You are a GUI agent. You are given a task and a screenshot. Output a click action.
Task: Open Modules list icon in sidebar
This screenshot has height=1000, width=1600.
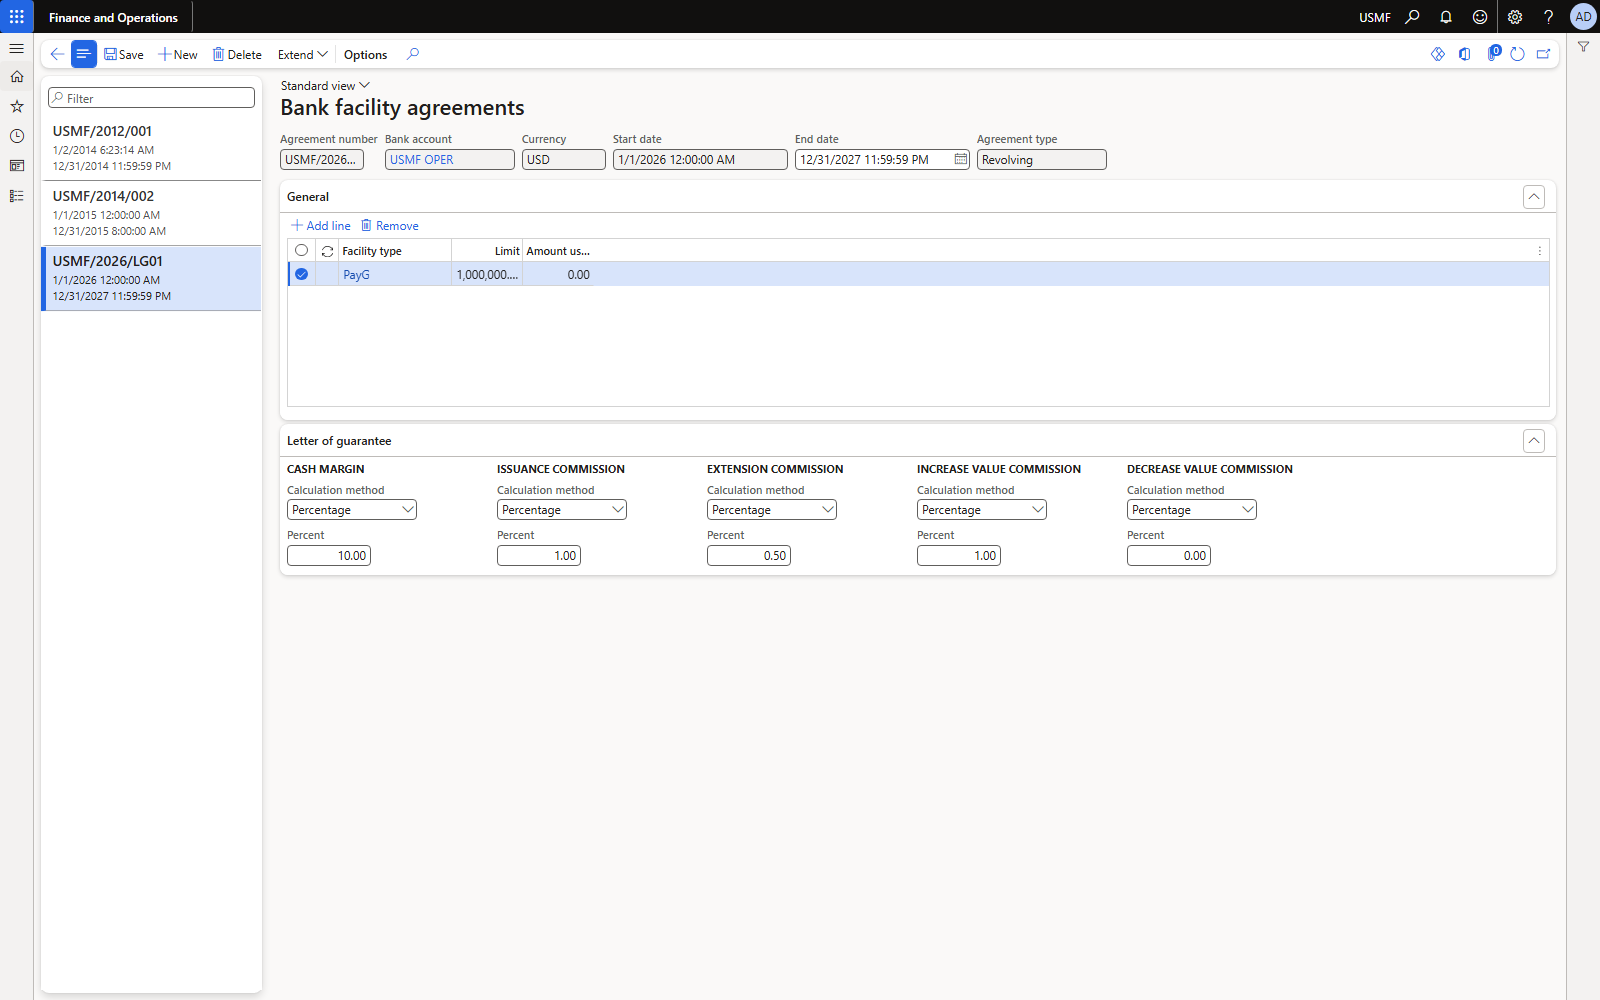click(x=16, y=196)
